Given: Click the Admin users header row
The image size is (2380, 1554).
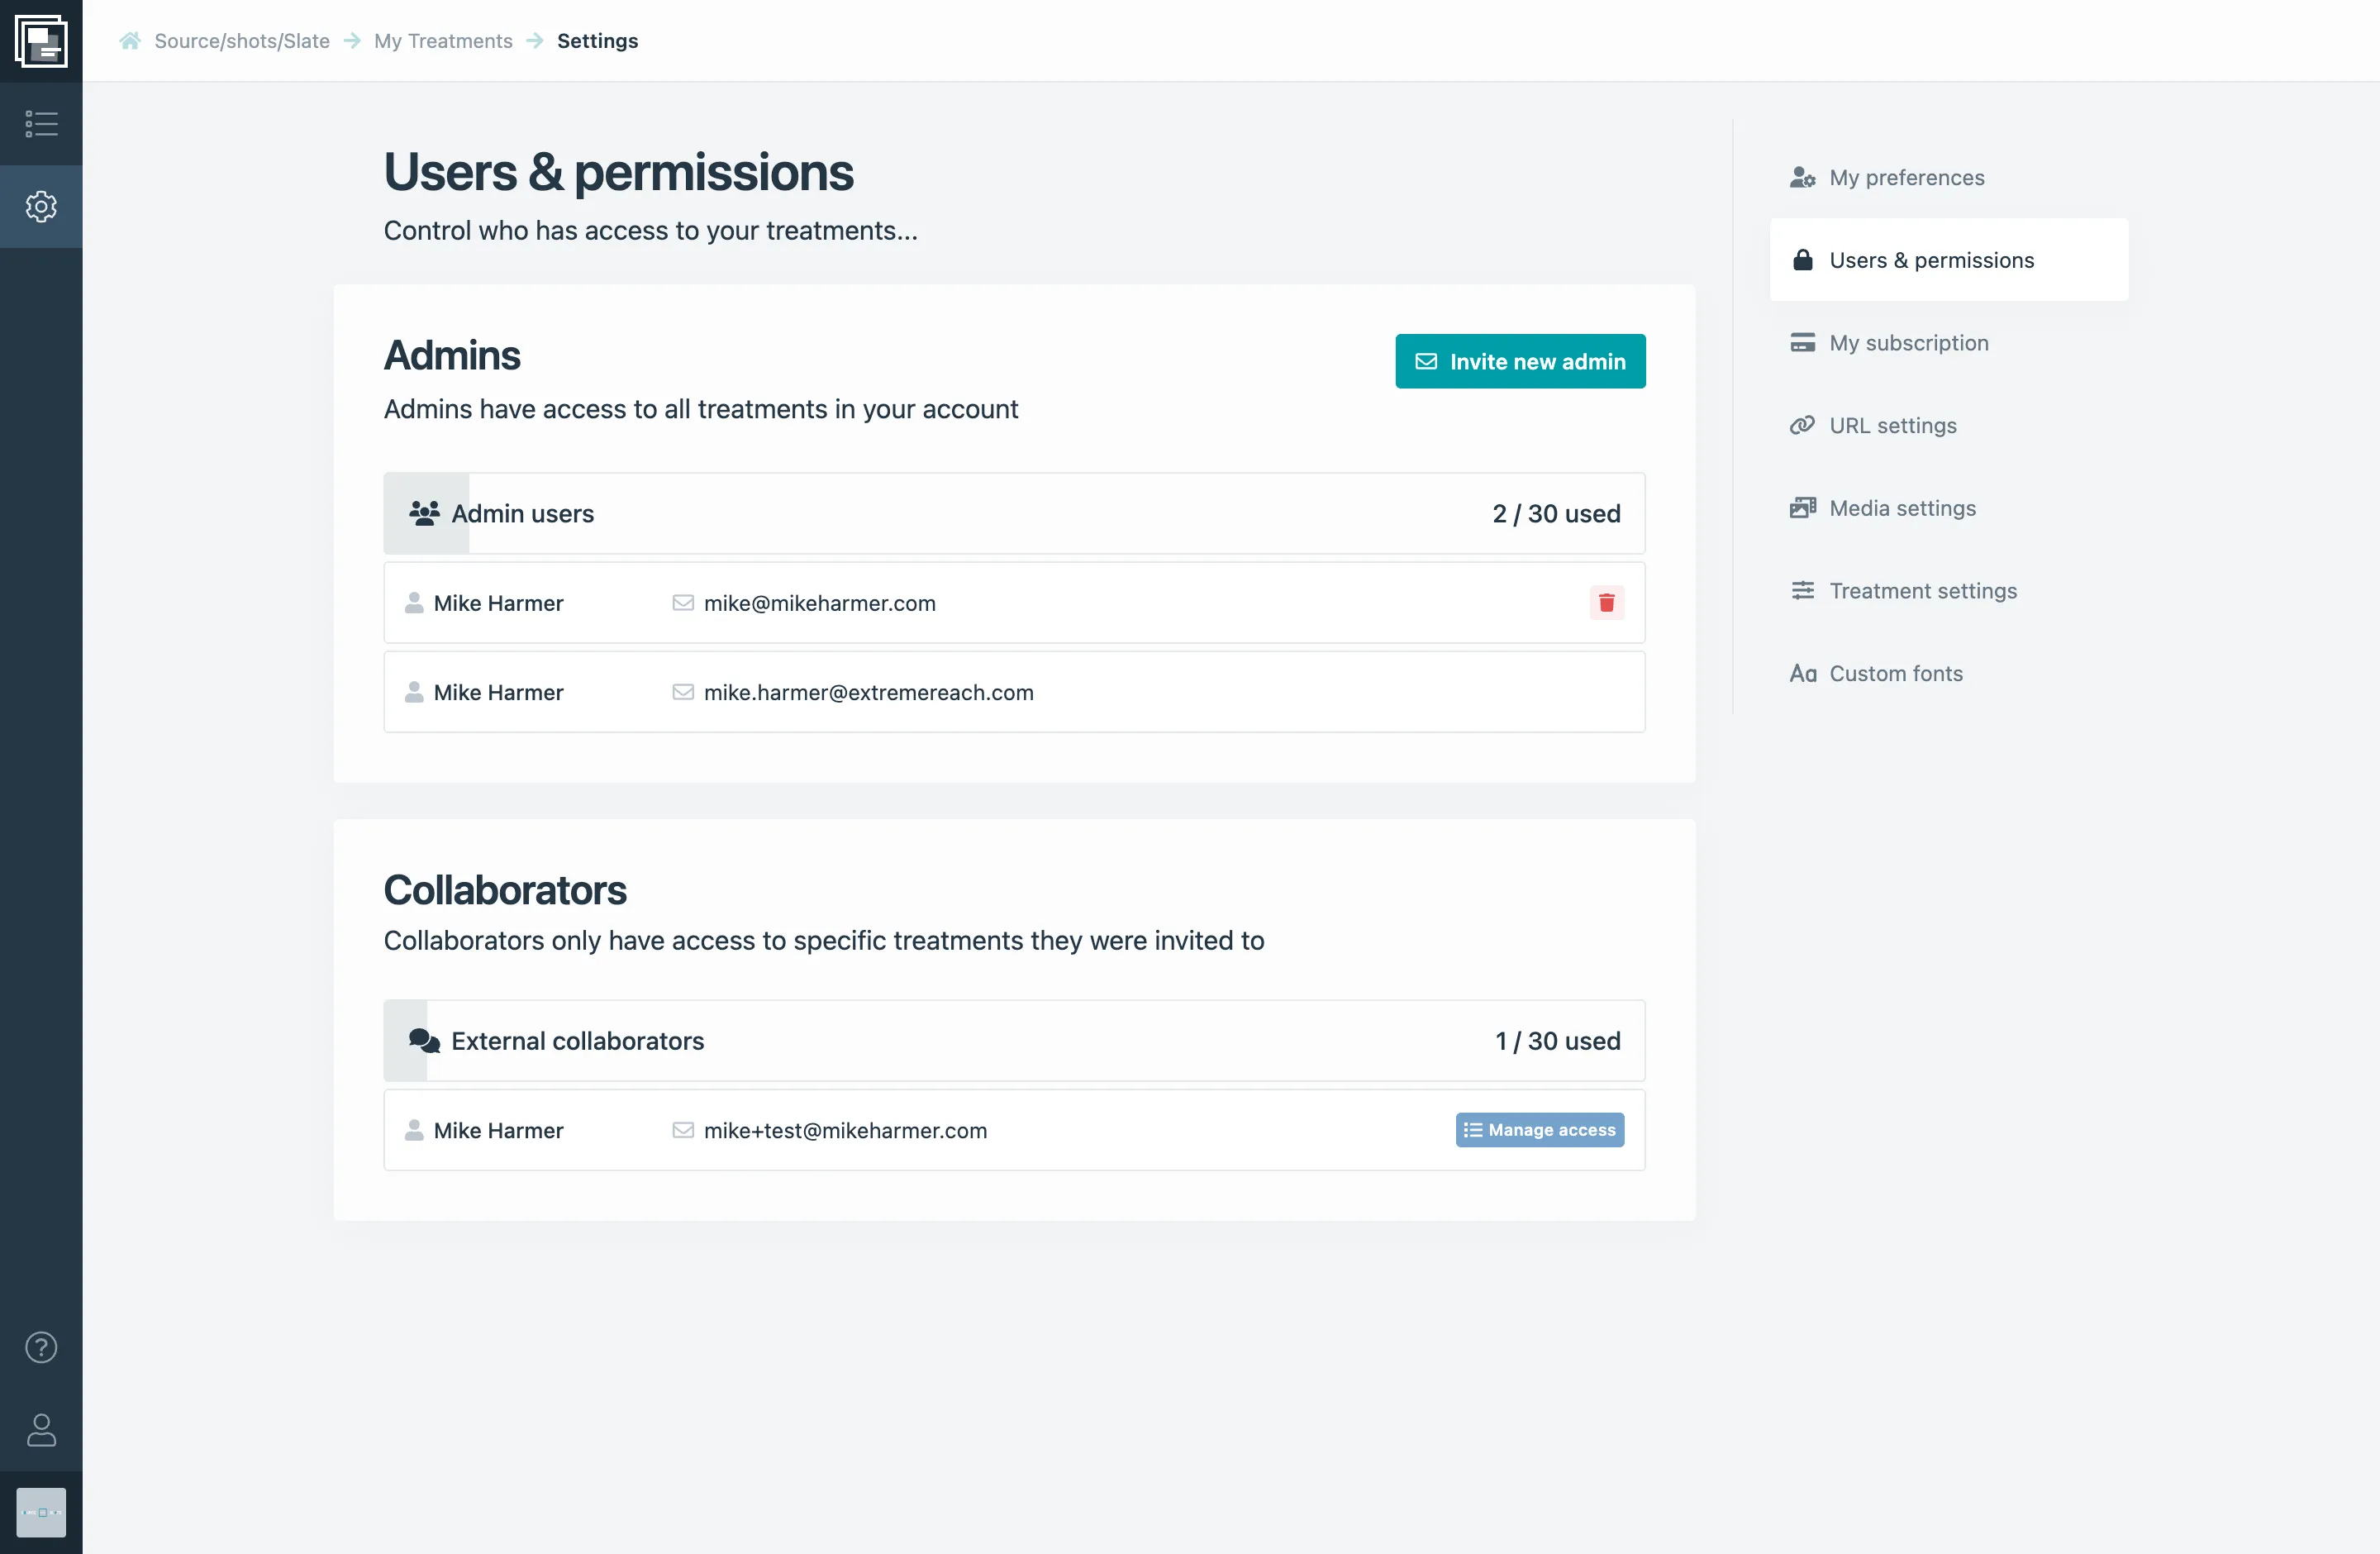Looking at the screenshot, I should 1013,513.
